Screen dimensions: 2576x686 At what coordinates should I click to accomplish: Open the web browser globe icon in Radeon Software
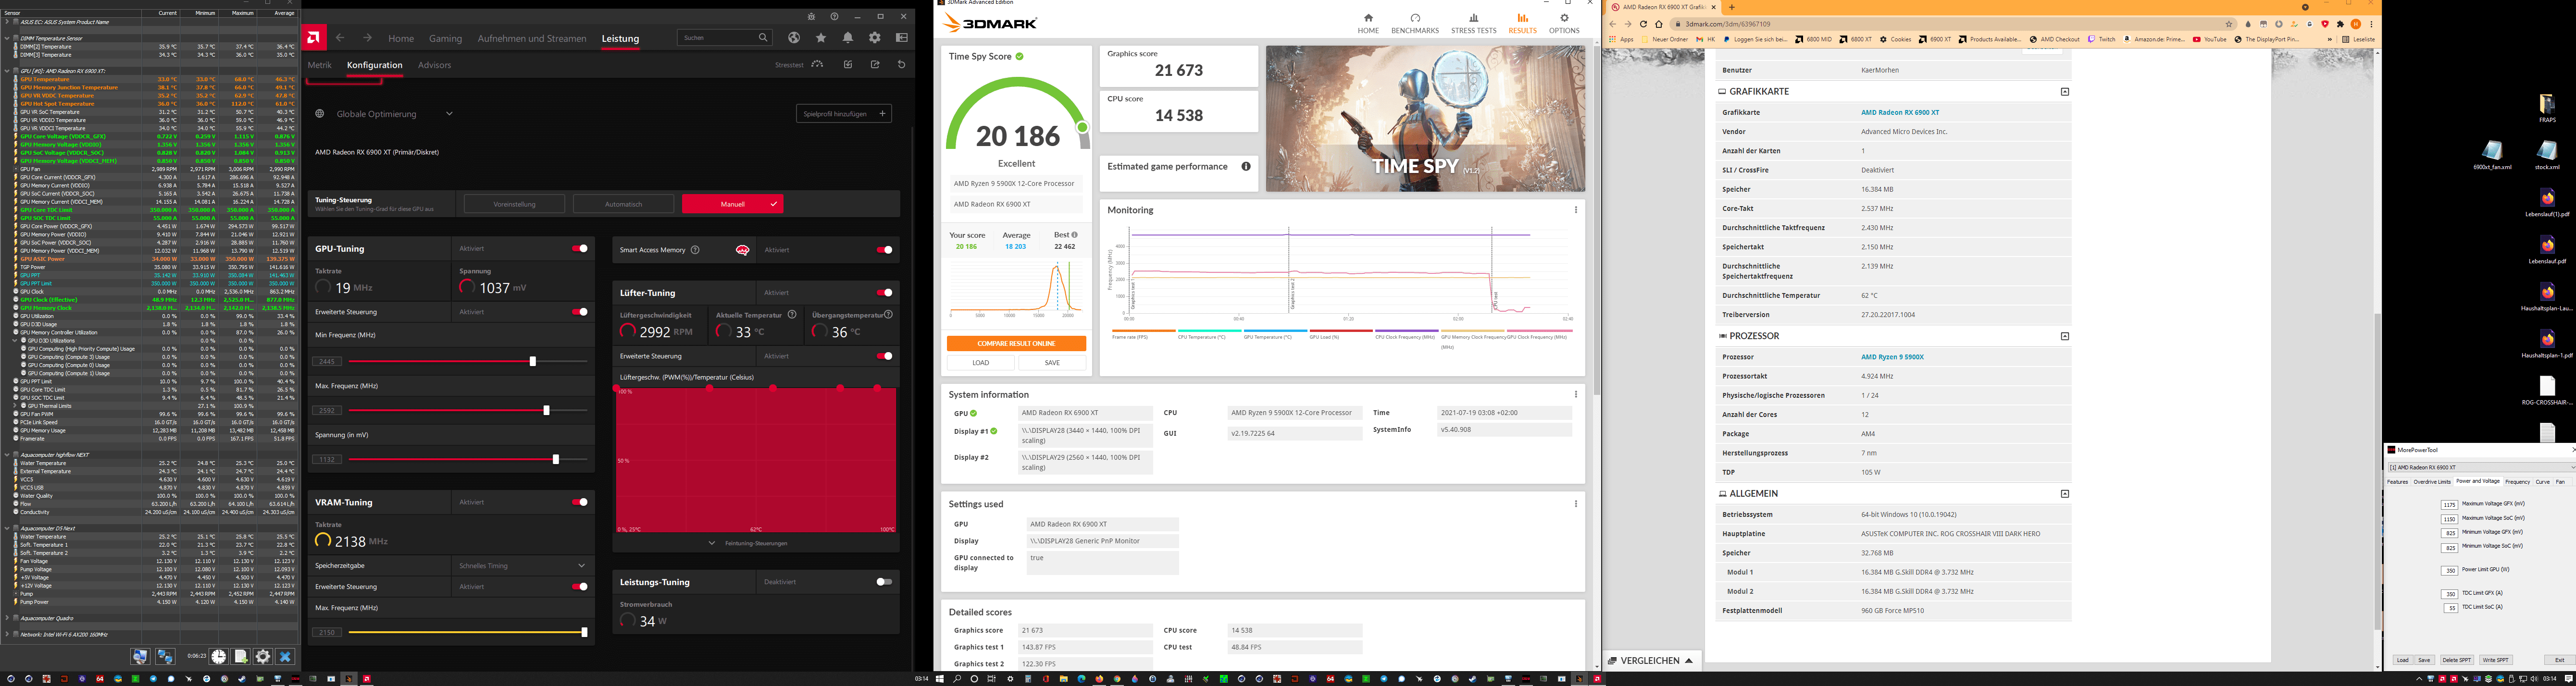click(x=794, y=38)
